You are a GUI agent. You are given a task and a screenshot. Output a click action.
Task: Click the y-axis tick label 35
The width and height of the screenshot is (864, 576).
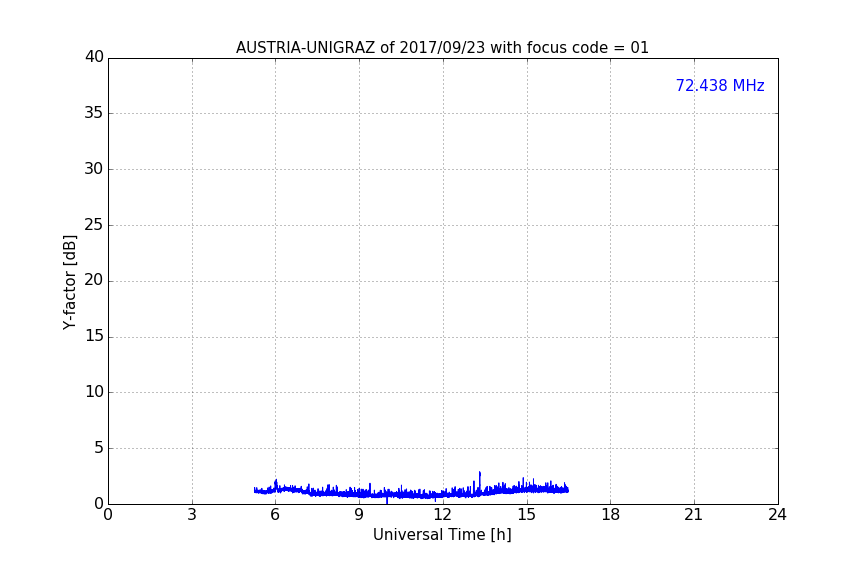point(94,113)
